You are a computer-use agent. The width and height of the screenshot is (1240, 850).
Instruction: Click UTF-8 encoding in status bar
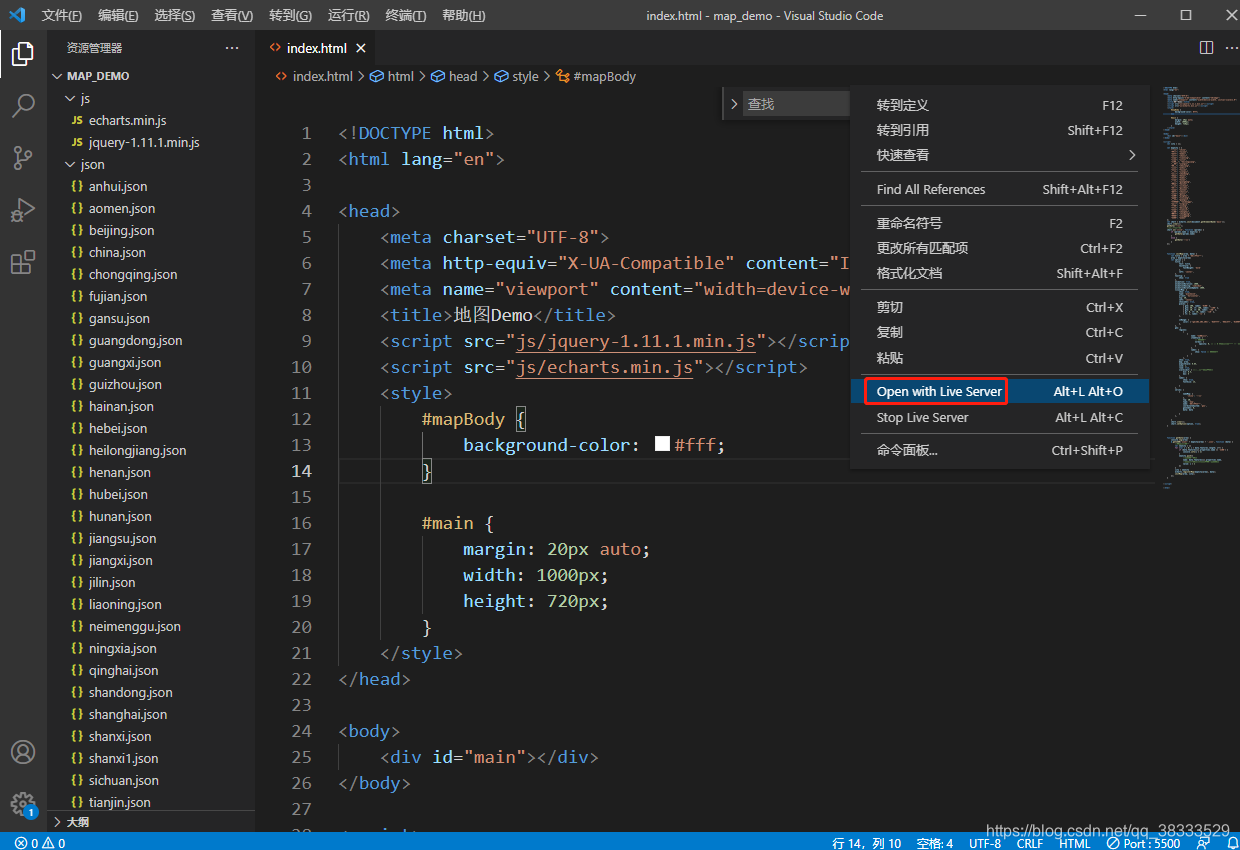pos(985,843)
